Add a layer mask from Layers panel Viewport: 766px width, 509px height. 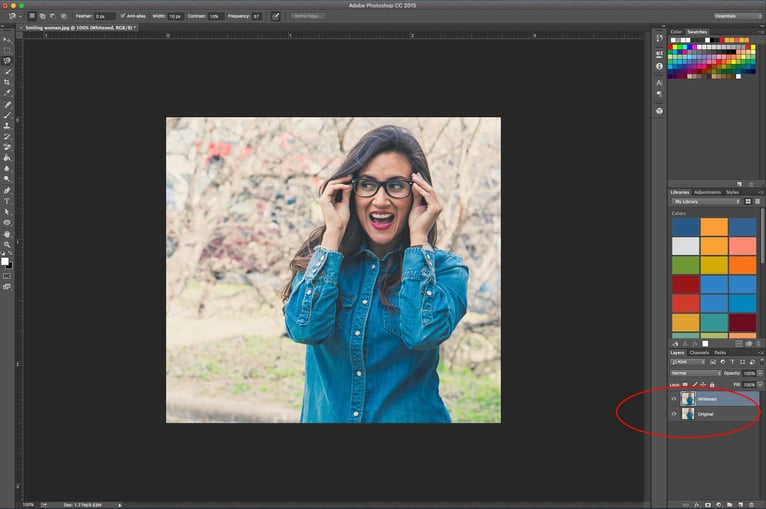click(708, 505)
